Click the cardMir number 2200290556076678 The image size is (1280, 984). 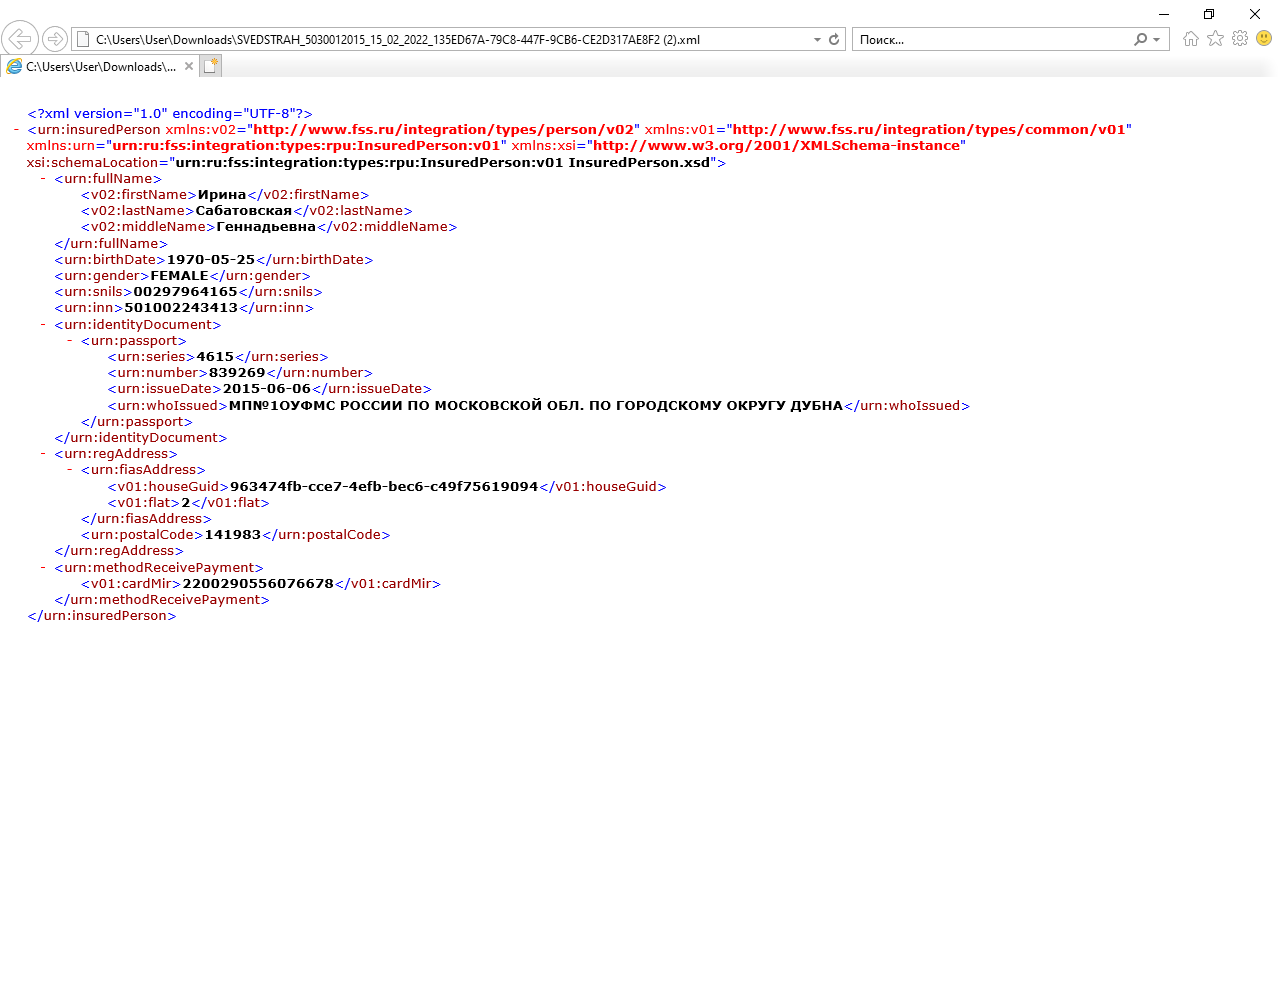click(x=258, y=584)
